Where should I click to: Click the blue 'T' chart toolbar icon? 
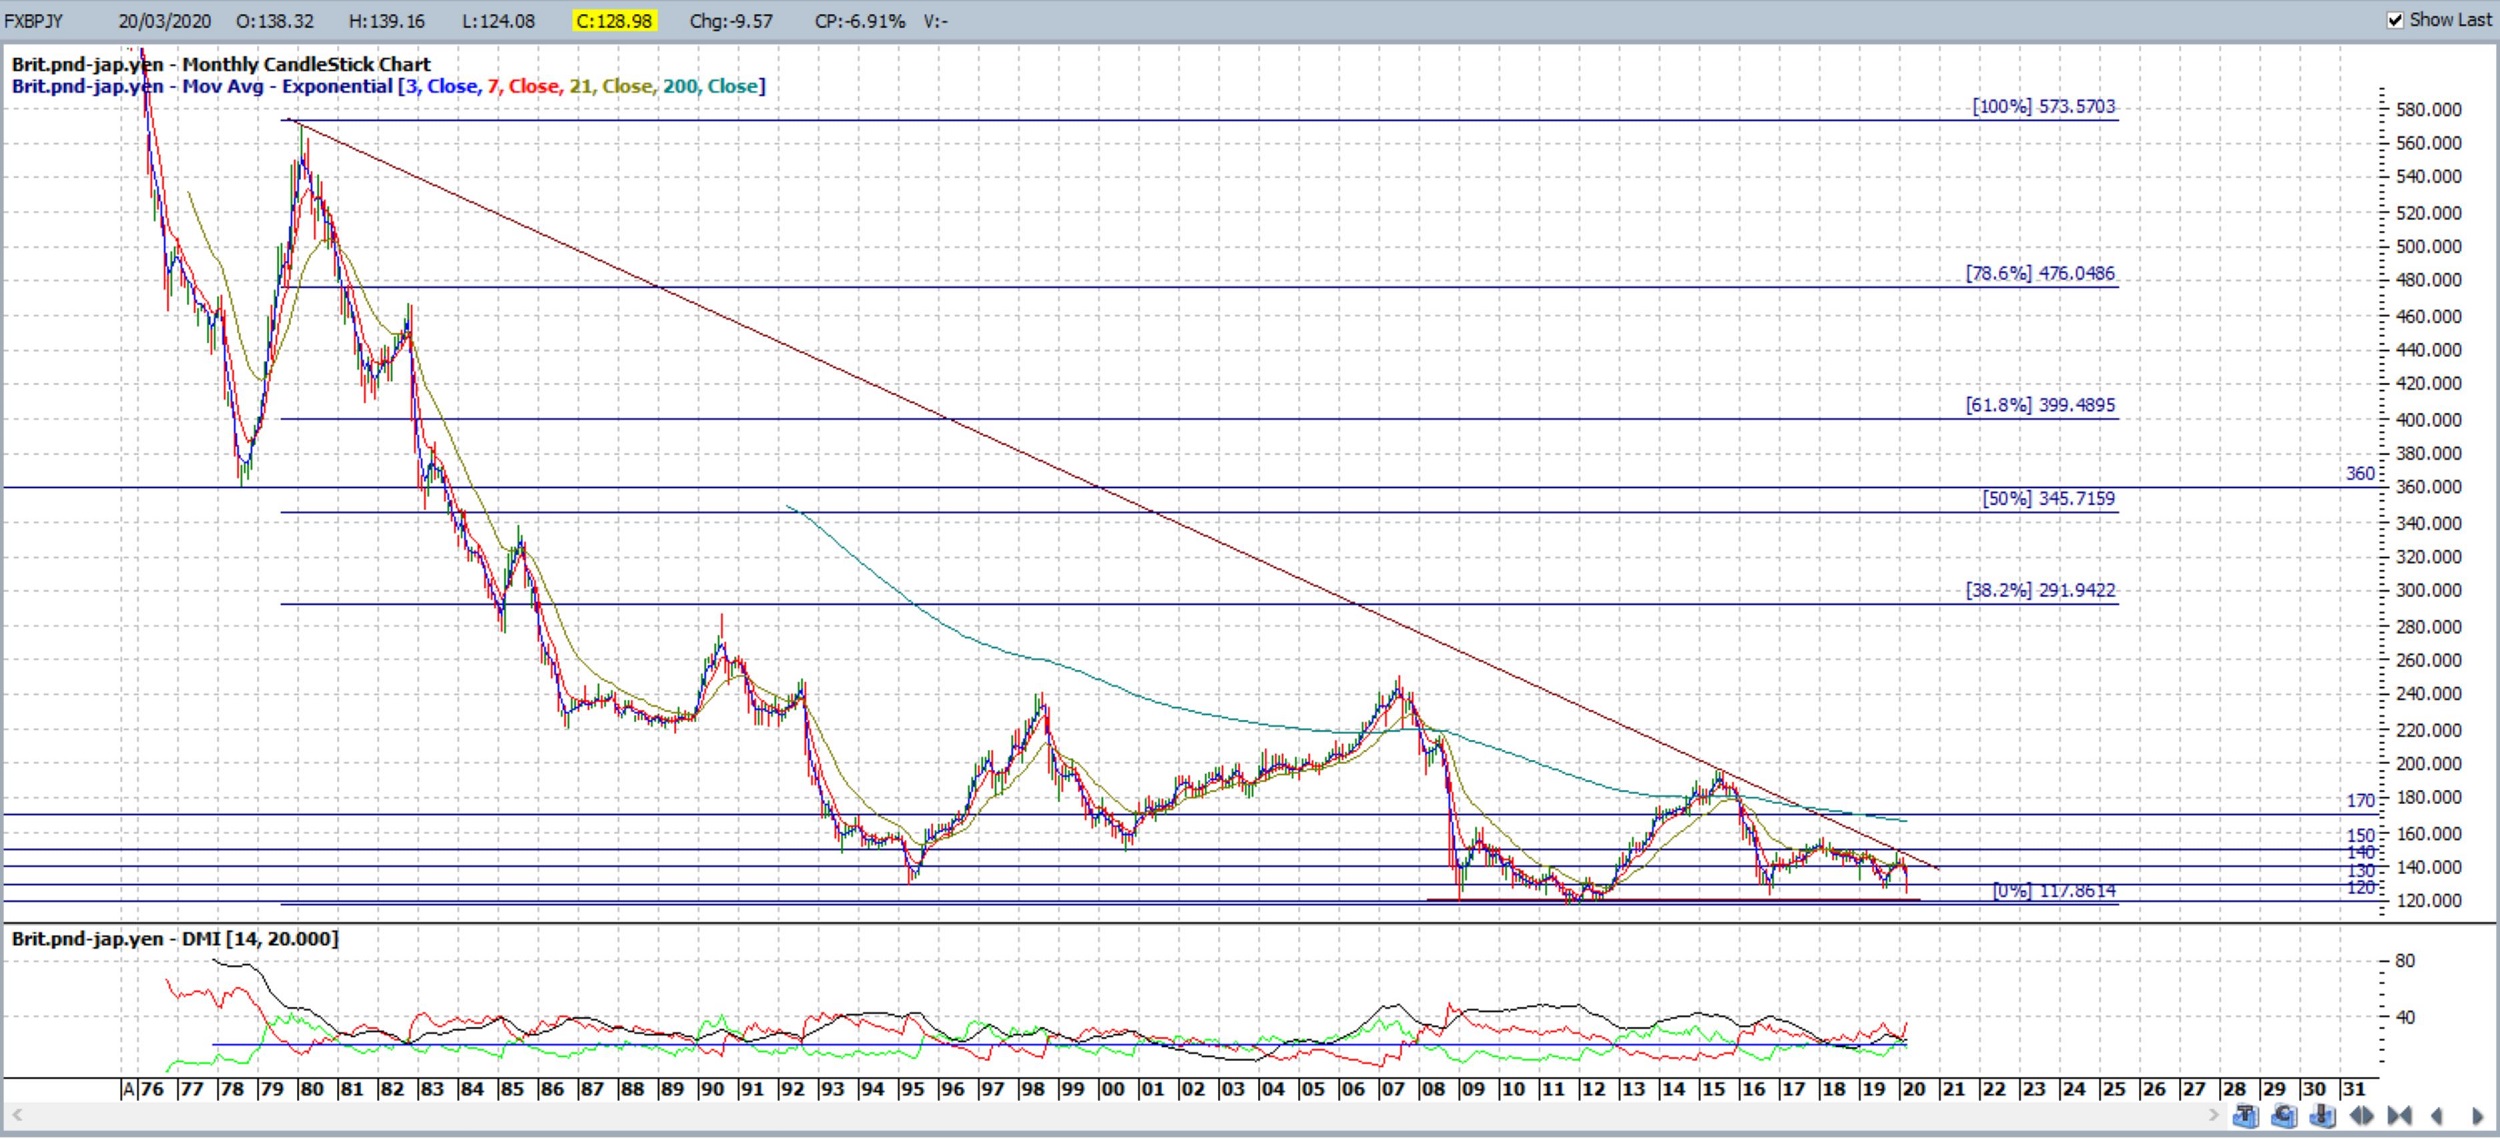(2246, 1115)
